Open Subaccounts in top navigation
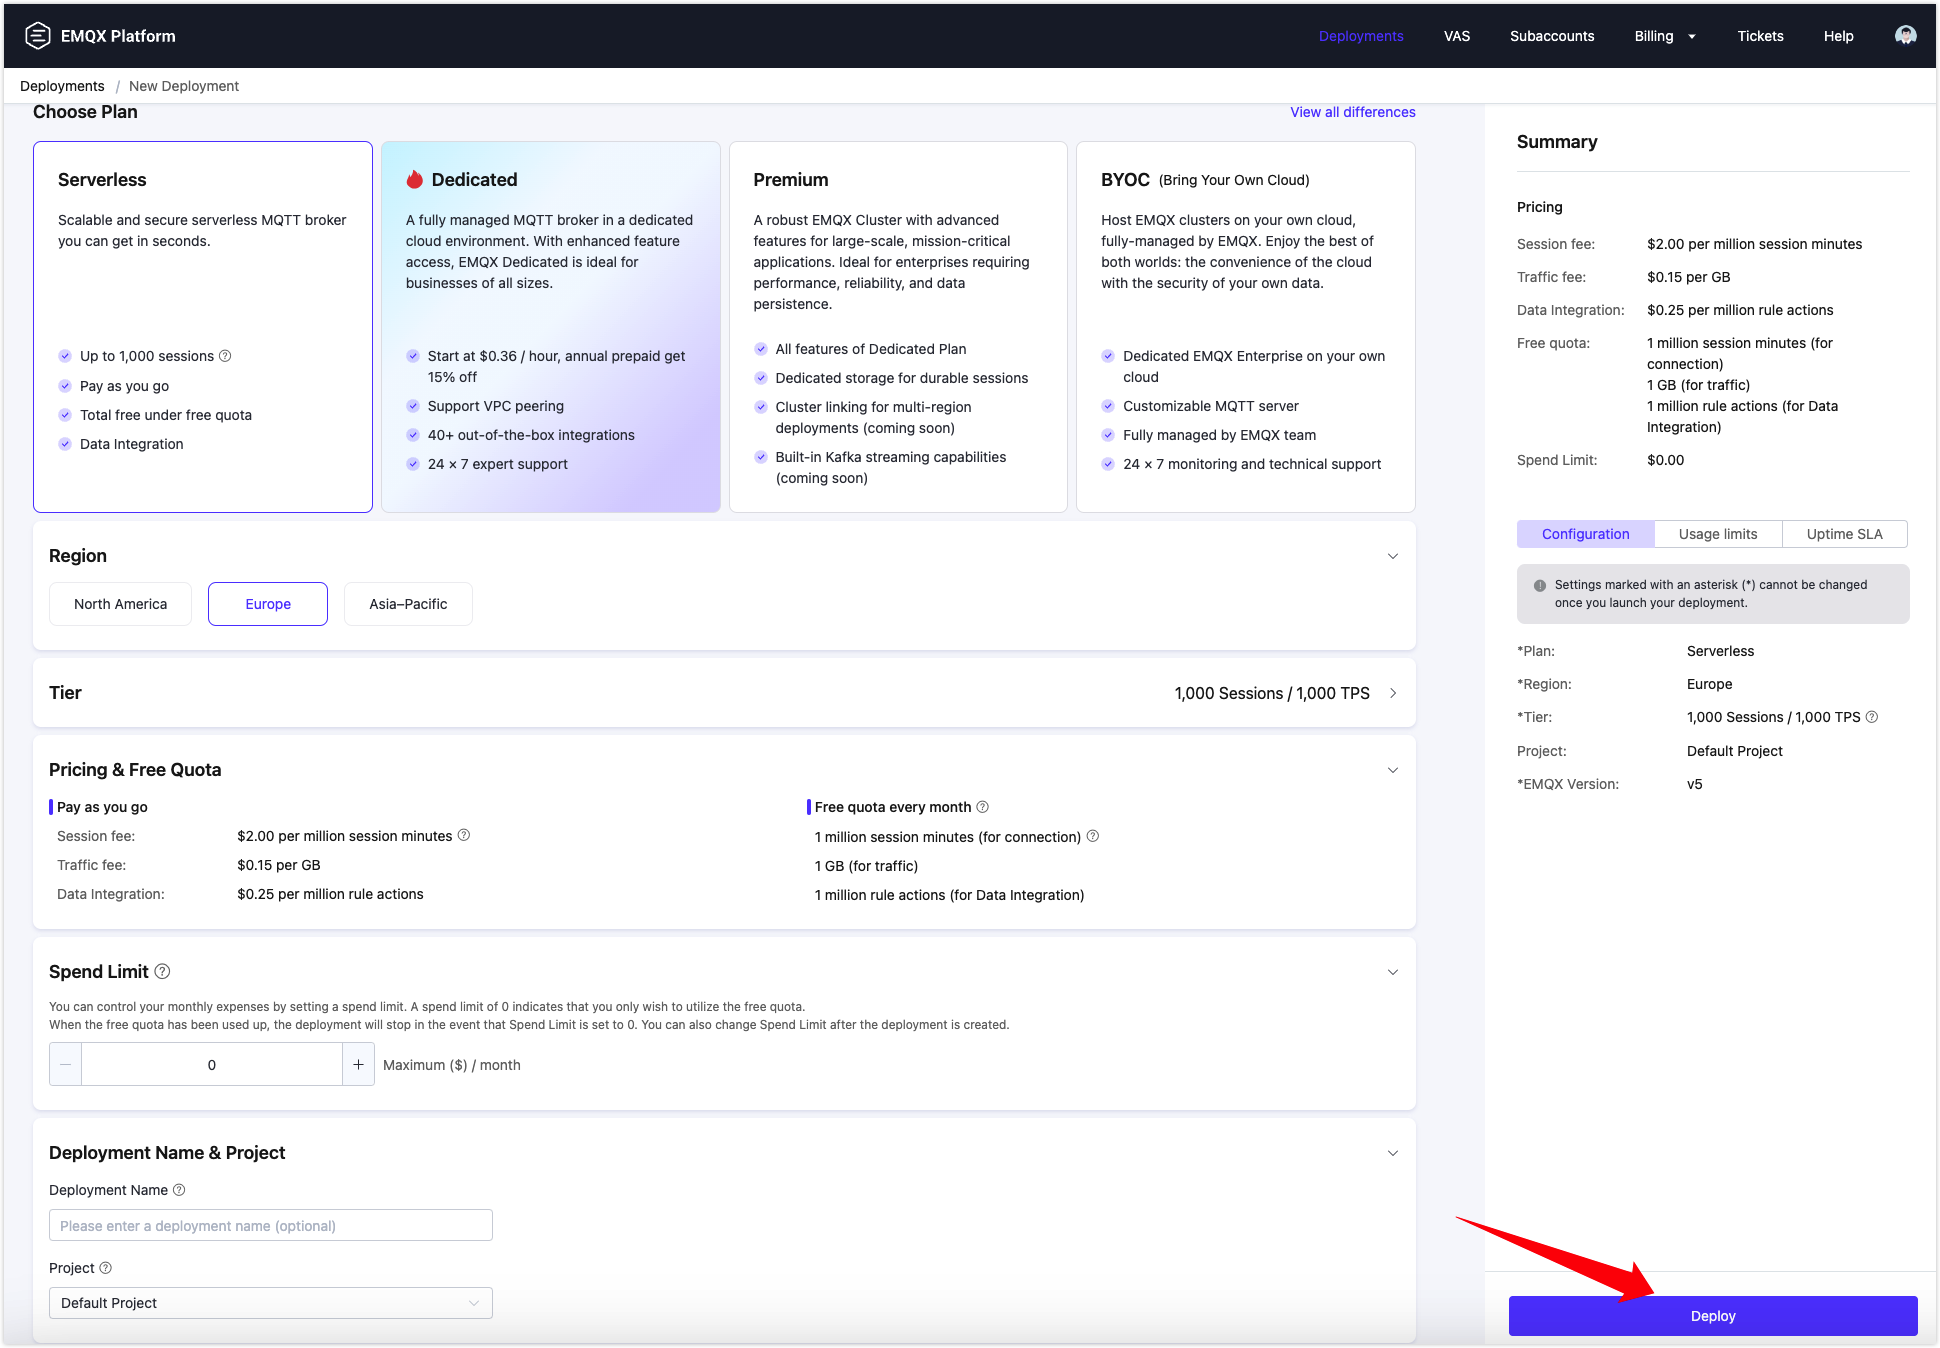This screenshot has height=1348, width=1940. [1552, 36]
